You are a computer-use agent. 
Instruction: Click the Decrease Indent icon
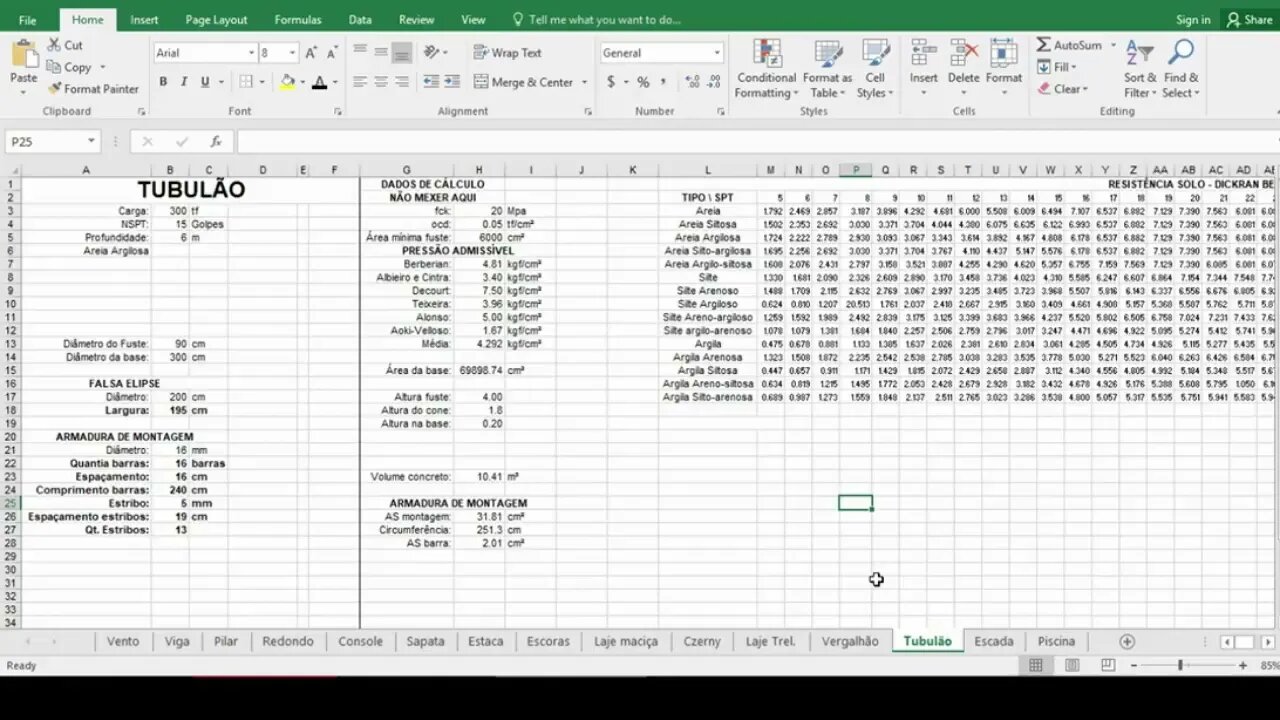click(431, 82)
